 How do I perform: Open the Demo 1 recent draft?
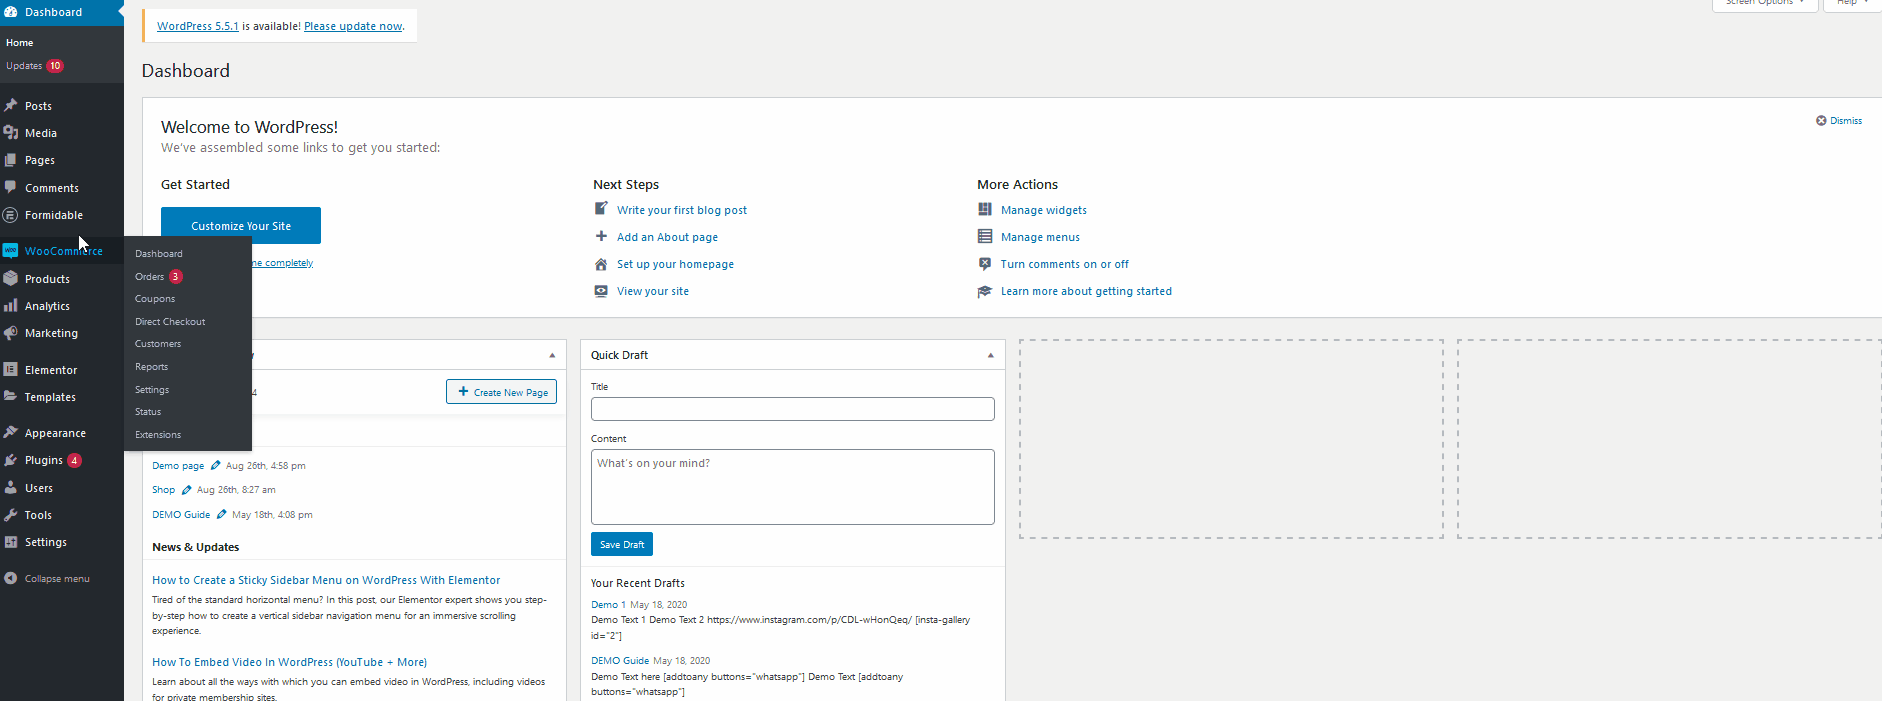608,604
